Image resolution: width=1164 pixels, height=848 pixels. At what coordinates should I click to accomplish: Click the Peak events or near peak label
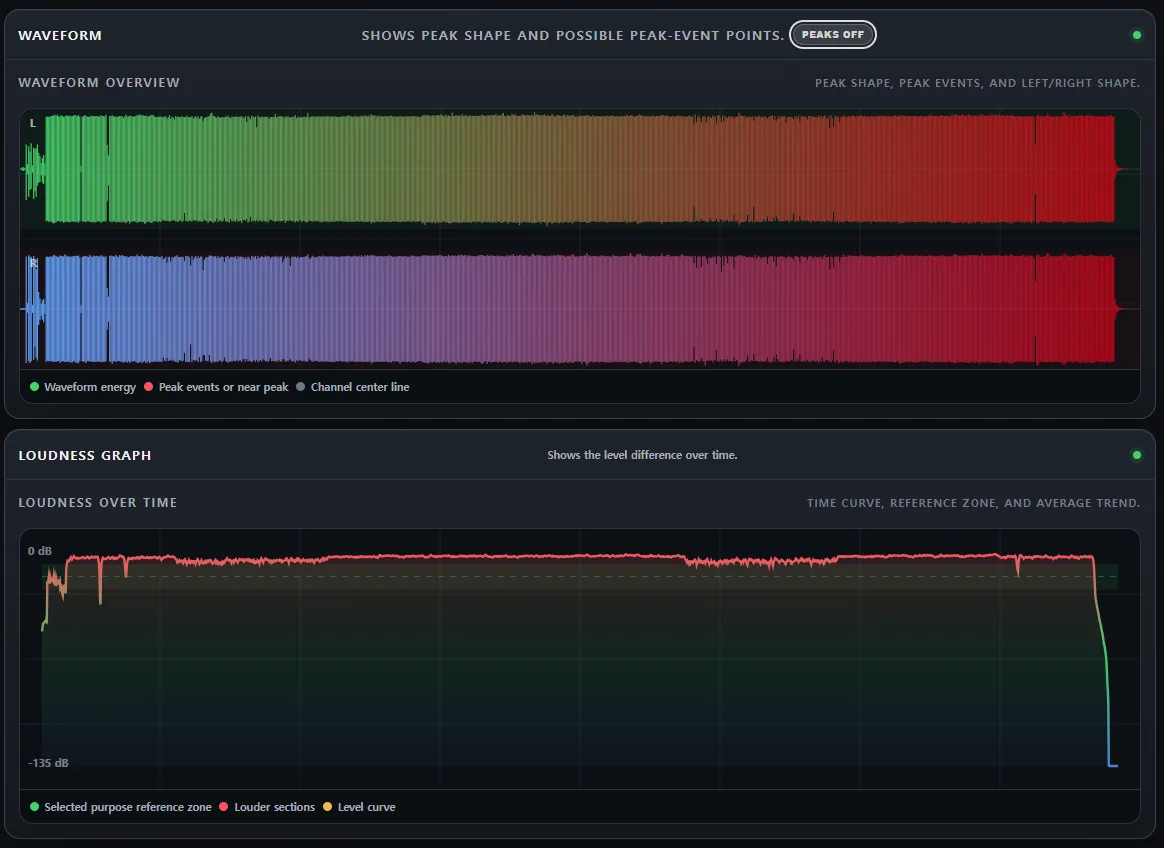223,387
